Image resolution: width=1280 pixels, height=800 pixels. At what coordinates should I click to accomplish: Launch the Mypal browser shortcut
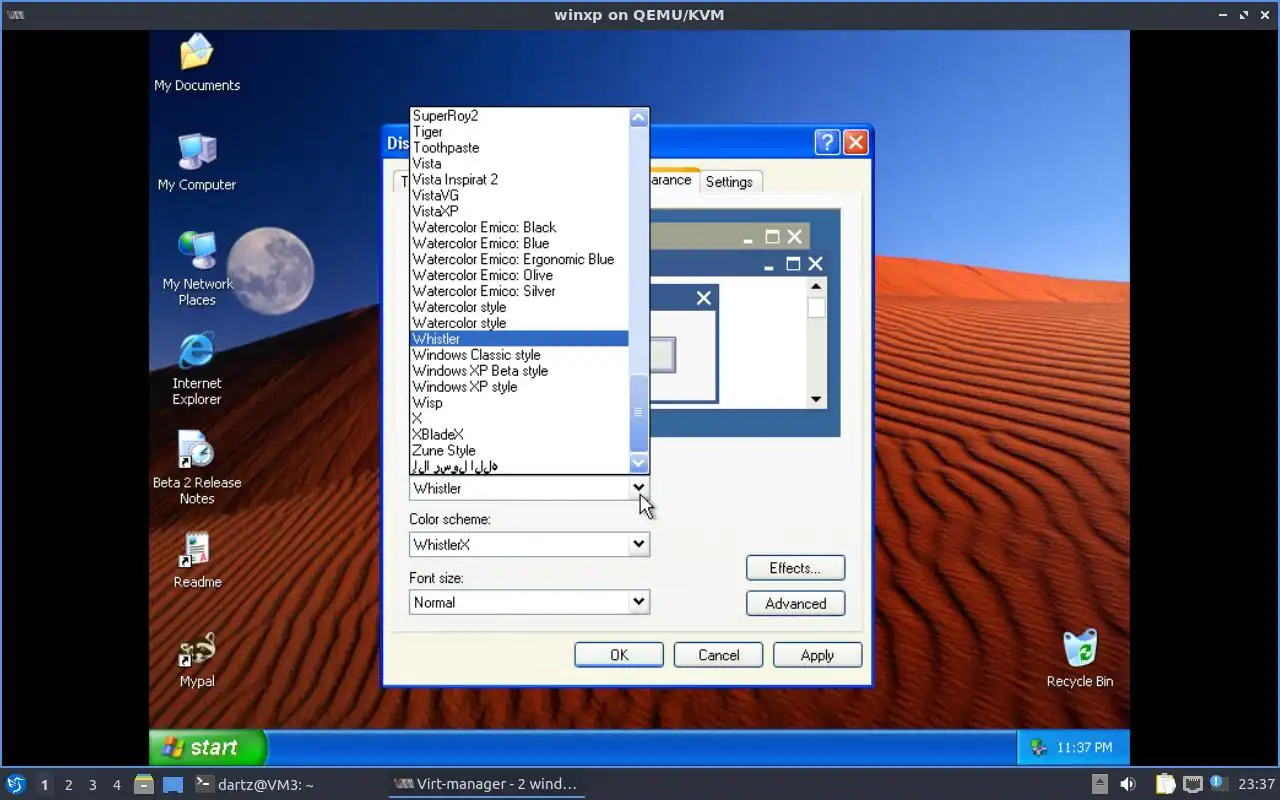pyautogui.click(x=197, y=659)
